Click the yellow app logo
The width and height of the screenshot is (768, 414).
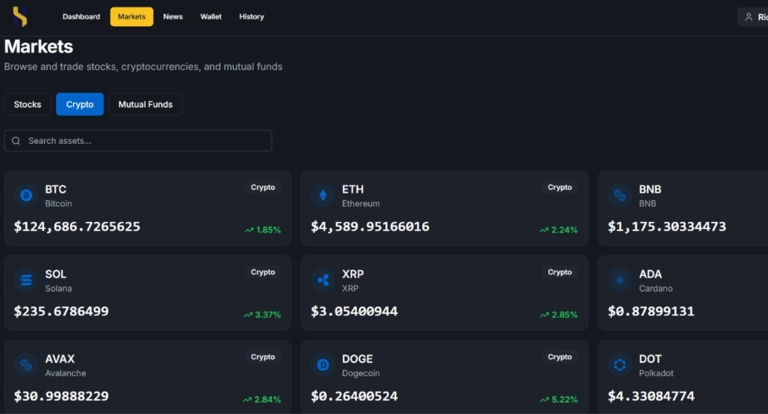[20, 17]
